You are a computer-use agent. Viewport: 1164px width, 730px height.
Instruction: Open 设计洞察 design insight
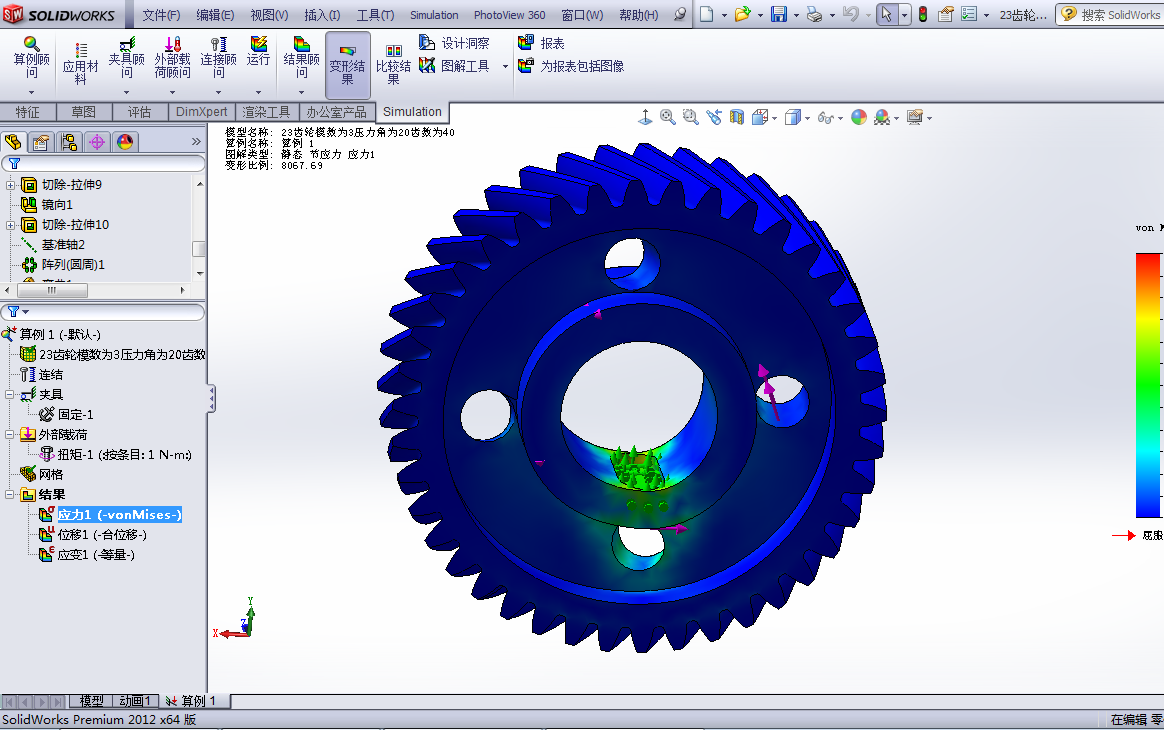pyautogui.click(x=454, y=43)
